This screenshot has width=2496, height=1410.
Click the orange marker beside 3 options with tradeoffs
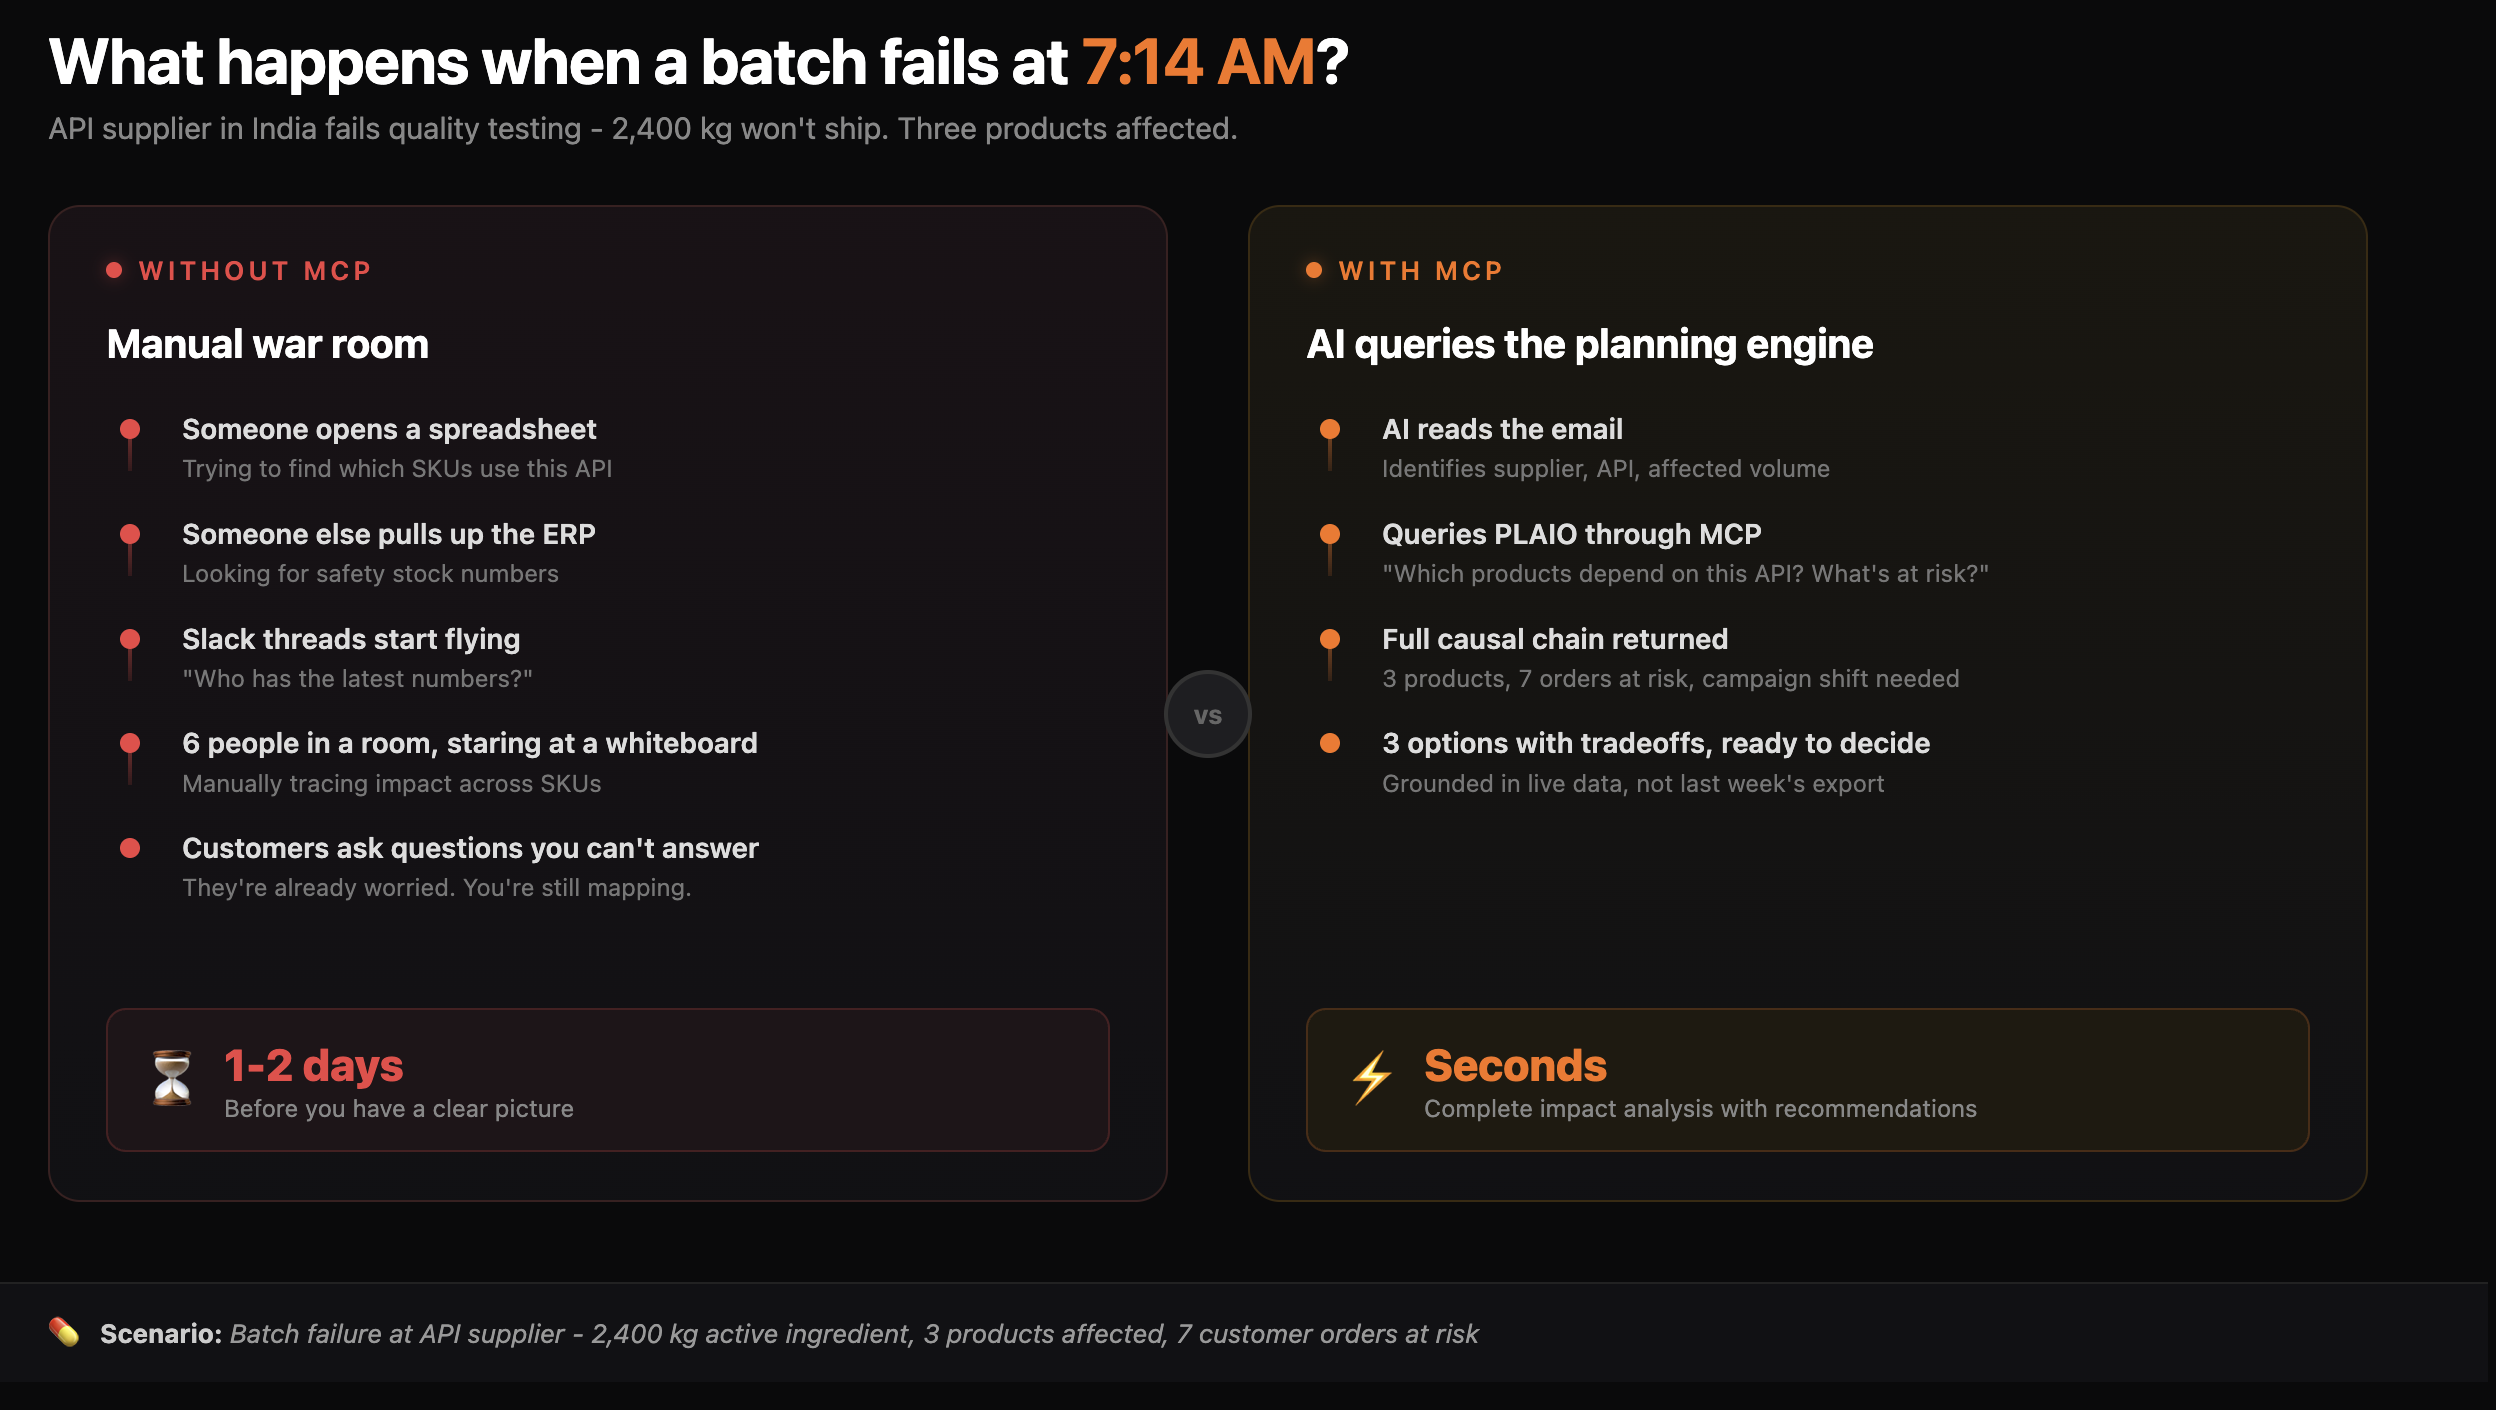pos(1330,743)
